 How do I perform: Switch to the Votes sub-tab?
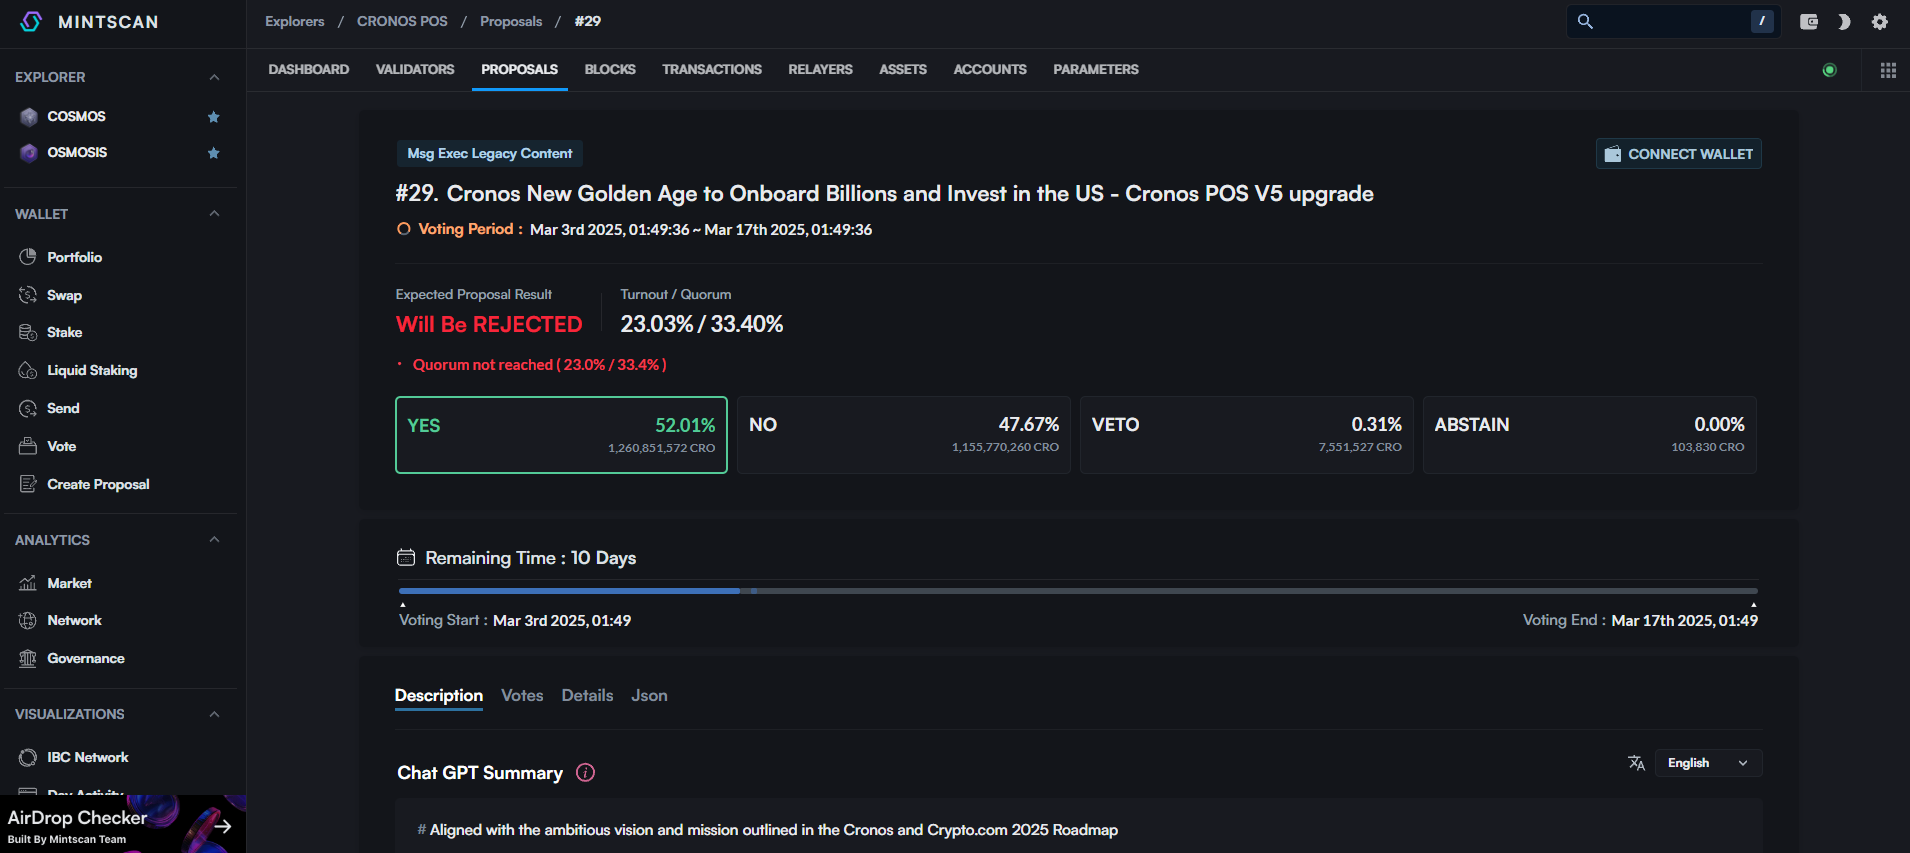(522, 696)
